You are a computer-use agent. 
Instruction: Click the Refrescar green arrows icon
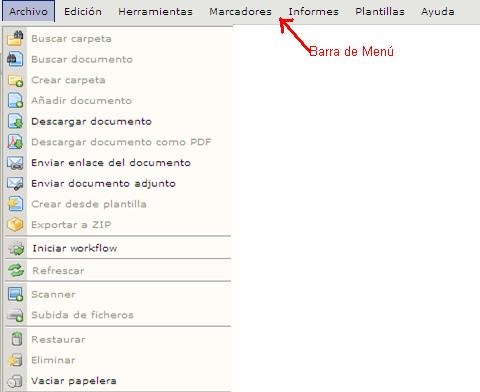(16, 271)
